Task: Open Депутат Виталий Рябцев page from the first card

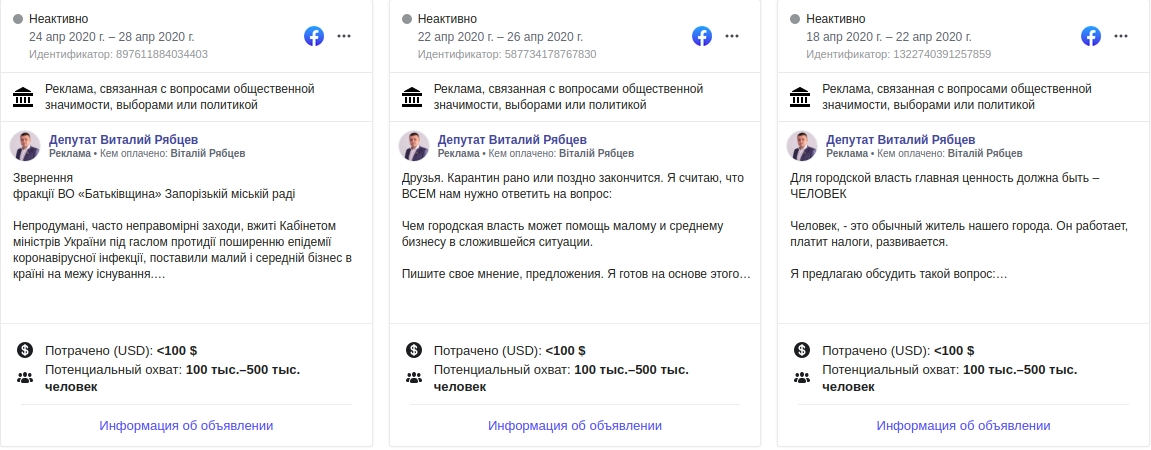Action: coord(123,139)
